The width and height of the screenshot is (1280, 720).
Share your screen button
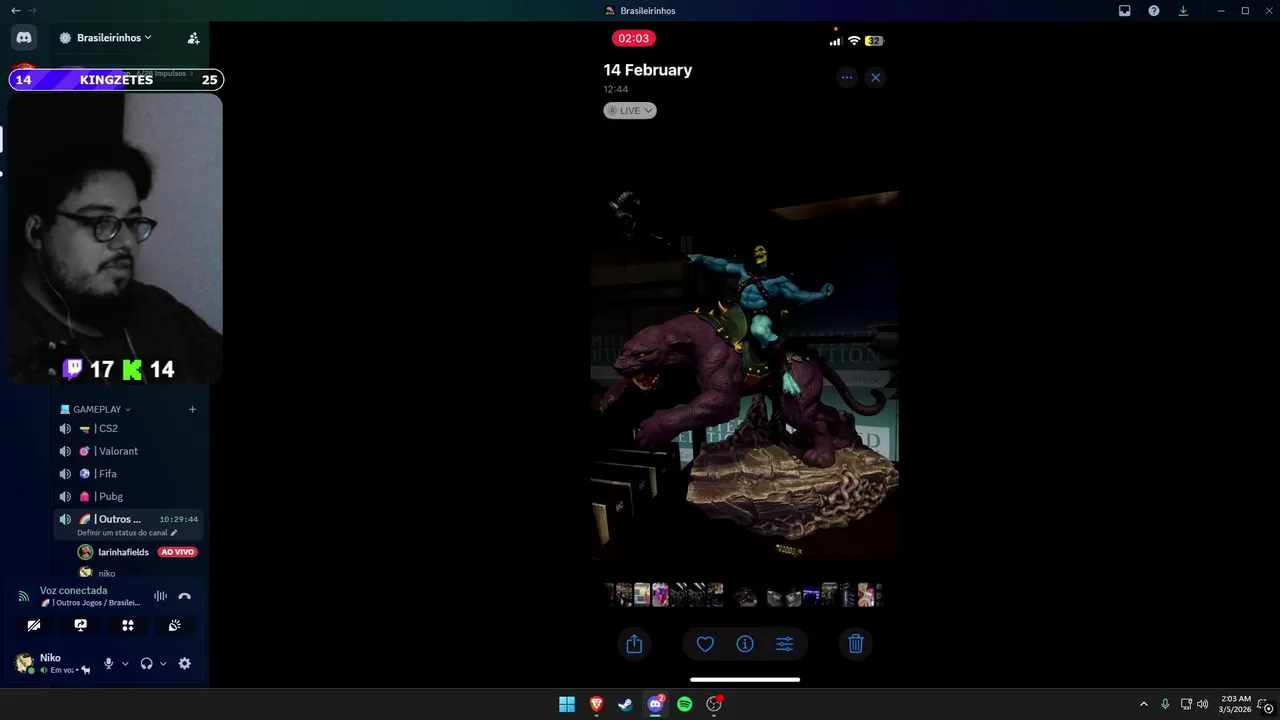(81, 625)
